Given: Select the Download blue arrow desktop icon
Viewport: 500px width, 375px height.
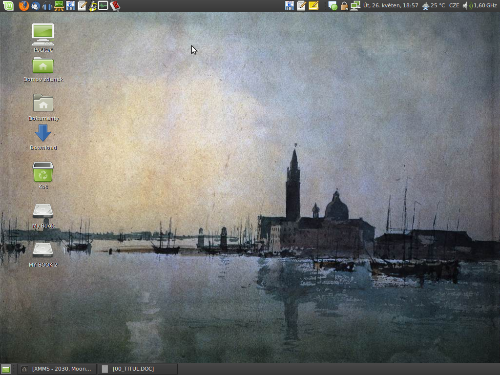Looking at the screenshot, I should 43,133.
